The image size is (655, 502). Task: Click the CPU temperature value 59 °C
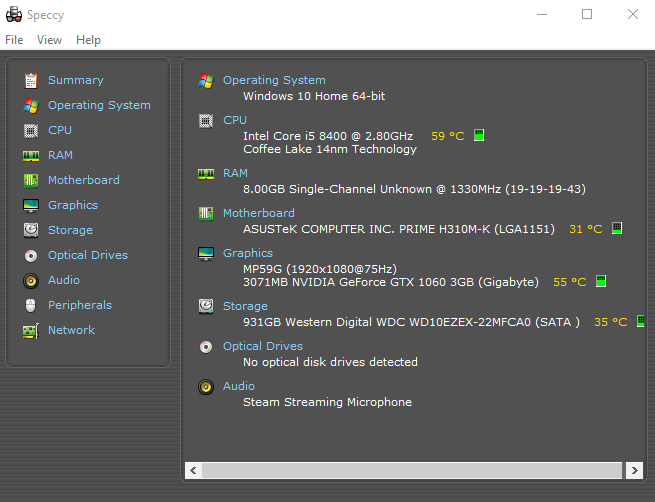pyautogui.click(x=448, y=136)
